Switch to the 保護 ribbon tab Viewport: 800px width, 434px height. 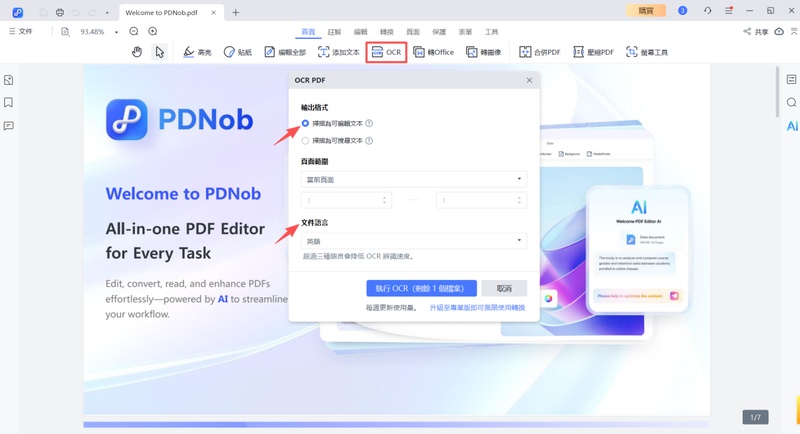[x=439, y=32]
